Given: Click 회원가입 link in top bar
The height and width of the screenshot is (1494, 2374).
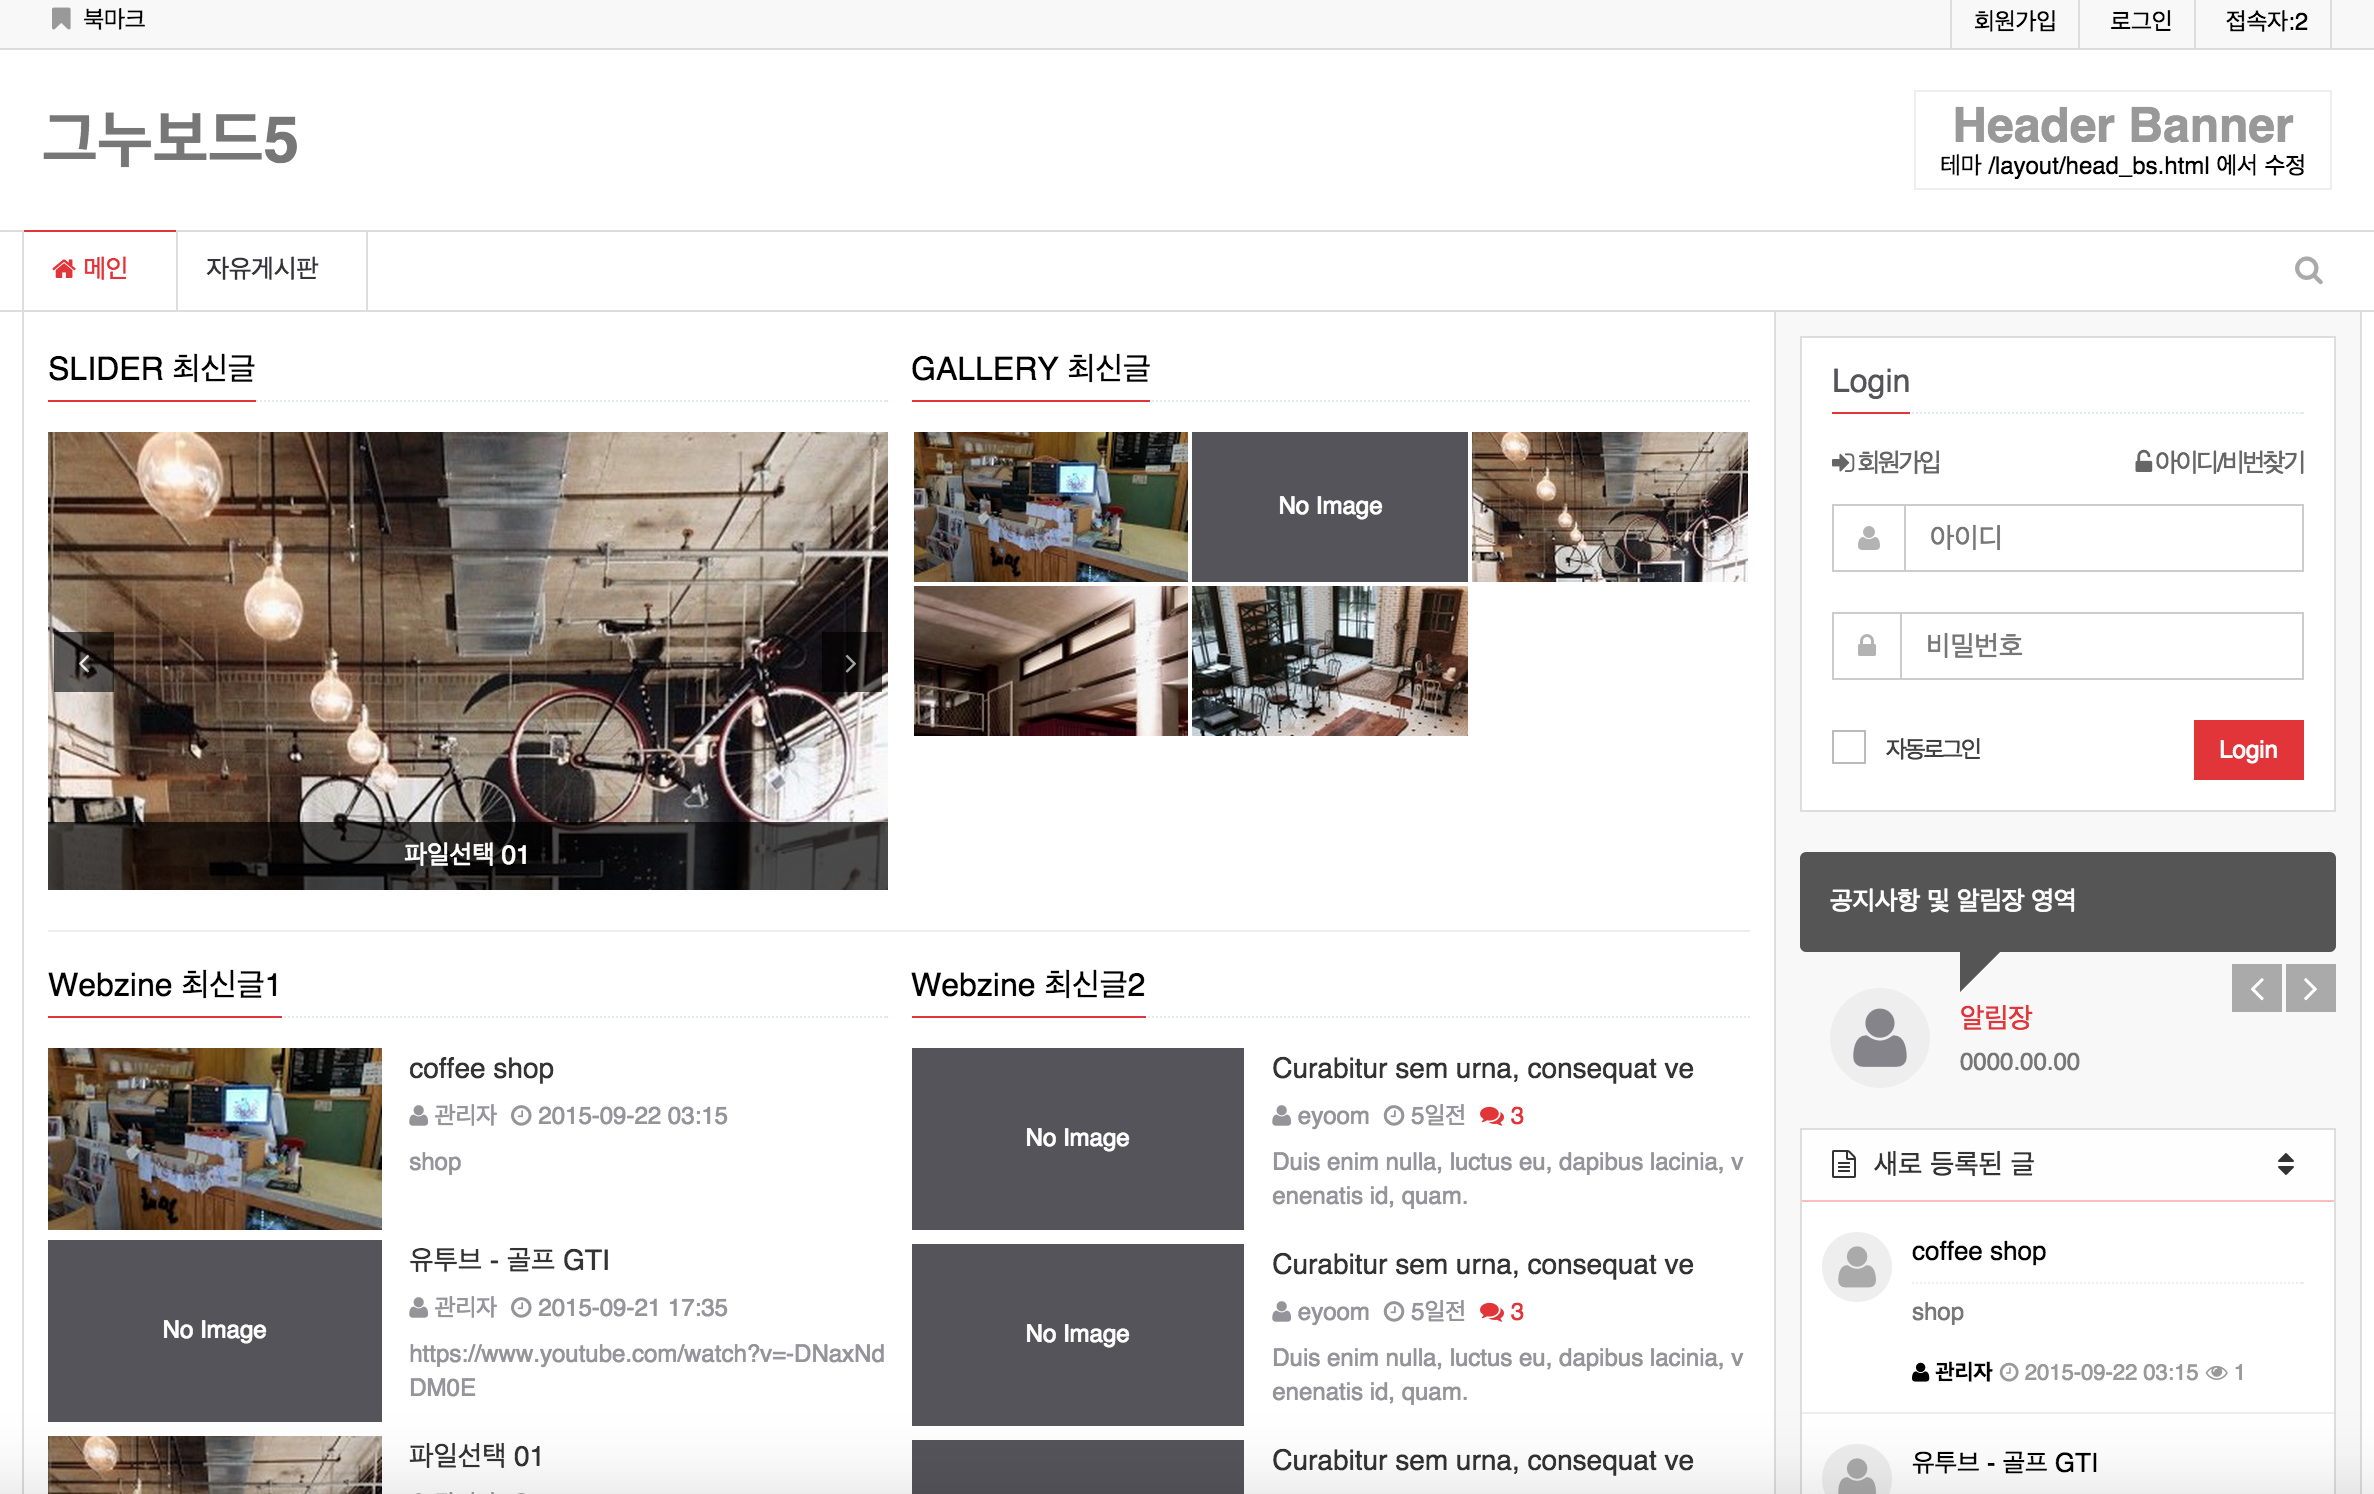Looking at the screenshot, I should (x=2014, y=21).
